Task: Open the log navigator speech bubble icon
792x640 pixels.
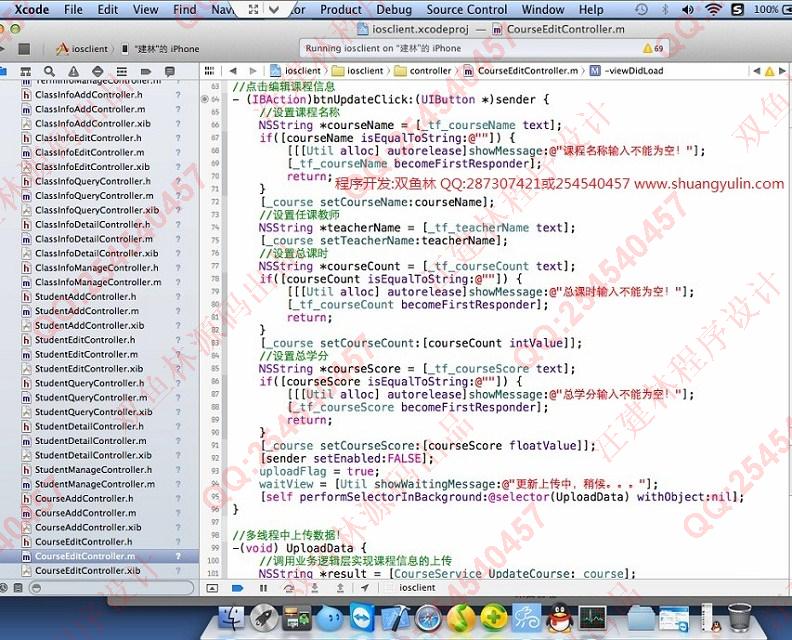Action: (x=170, y=71)
